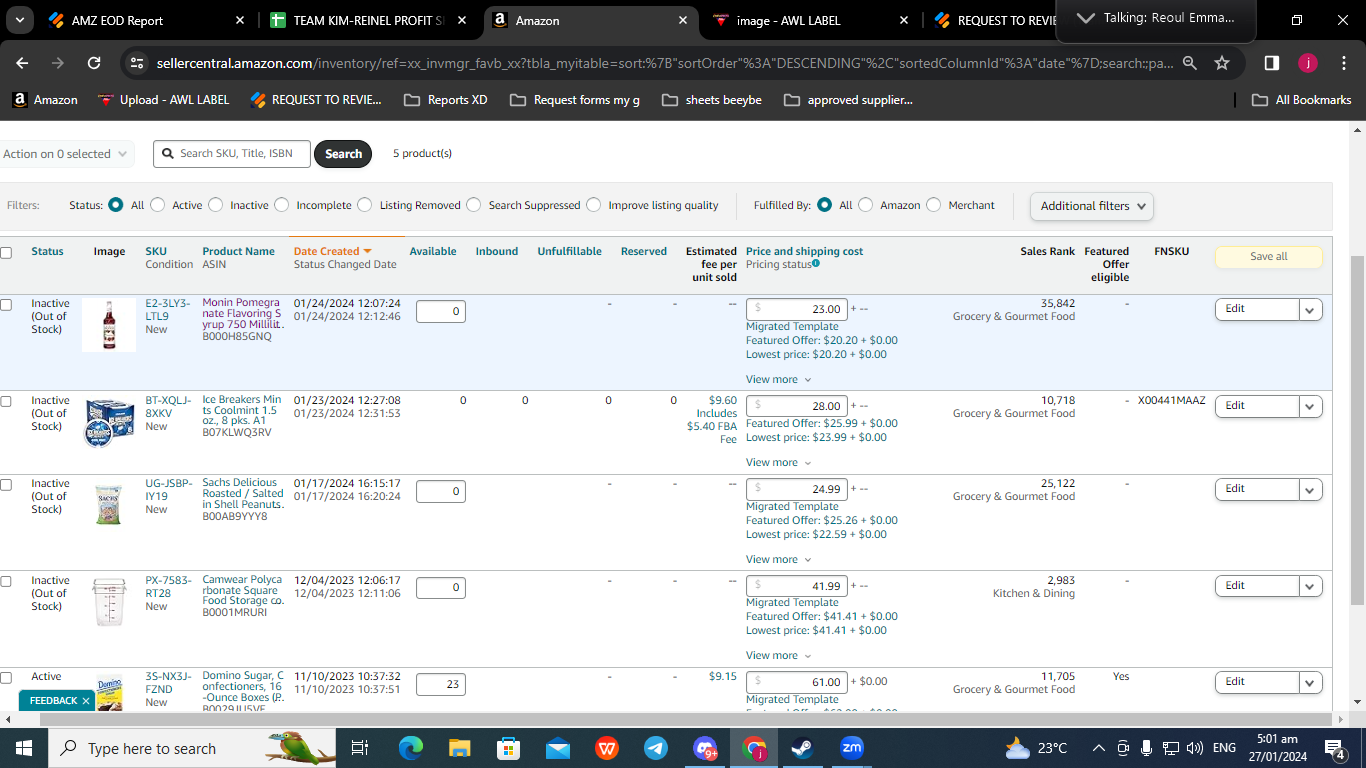The width and height of the screenshot is (1366, 768).
Task: Select the Active status filter
Action: click(158, 205)
